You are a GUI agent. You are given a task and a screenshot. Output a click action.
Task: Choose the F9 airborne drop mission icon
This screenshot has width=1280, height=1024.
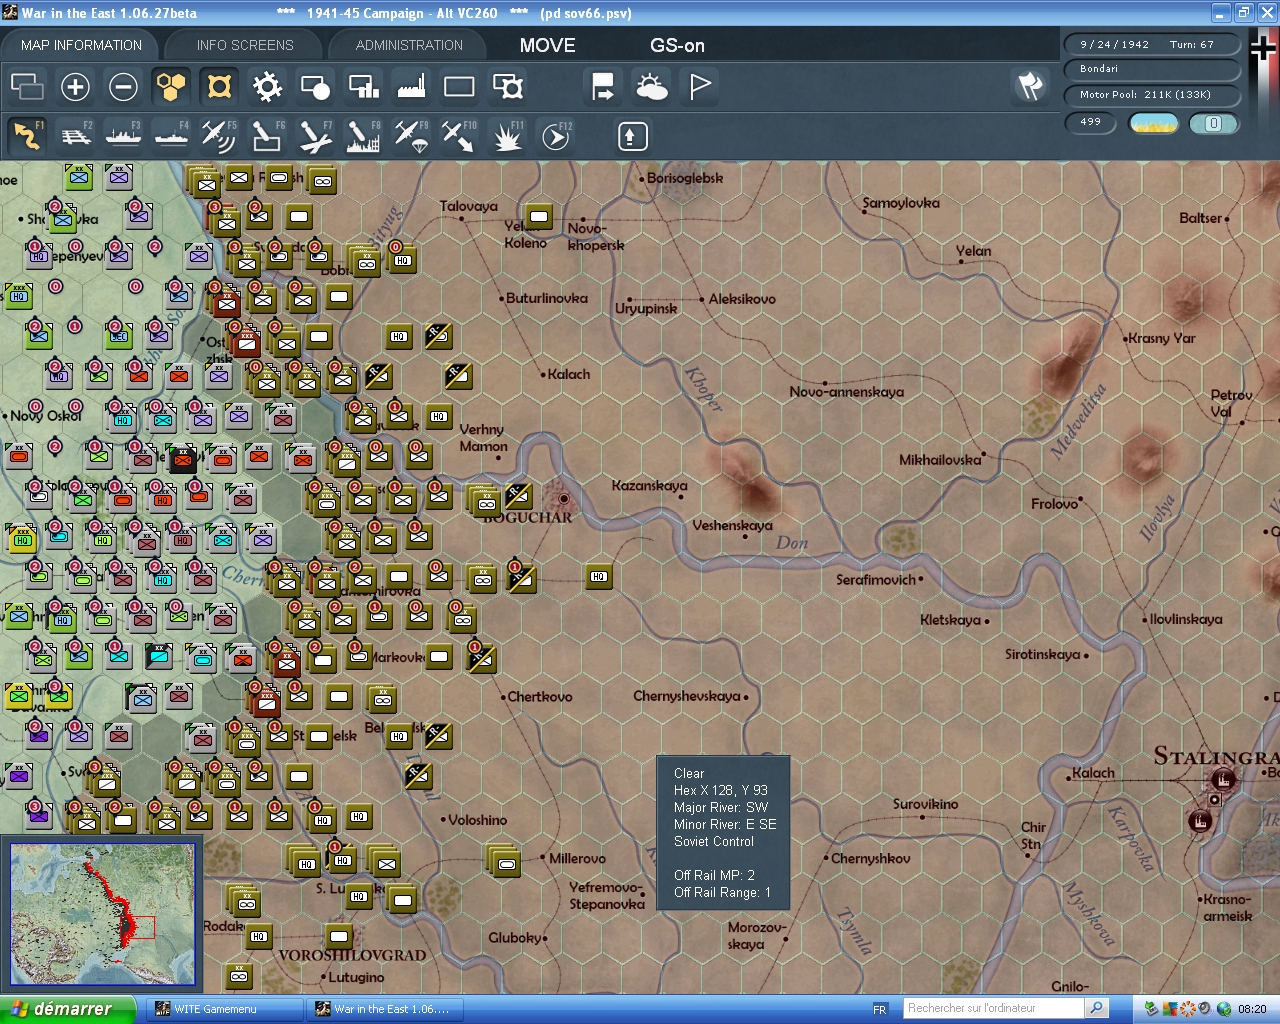[411, 136]
